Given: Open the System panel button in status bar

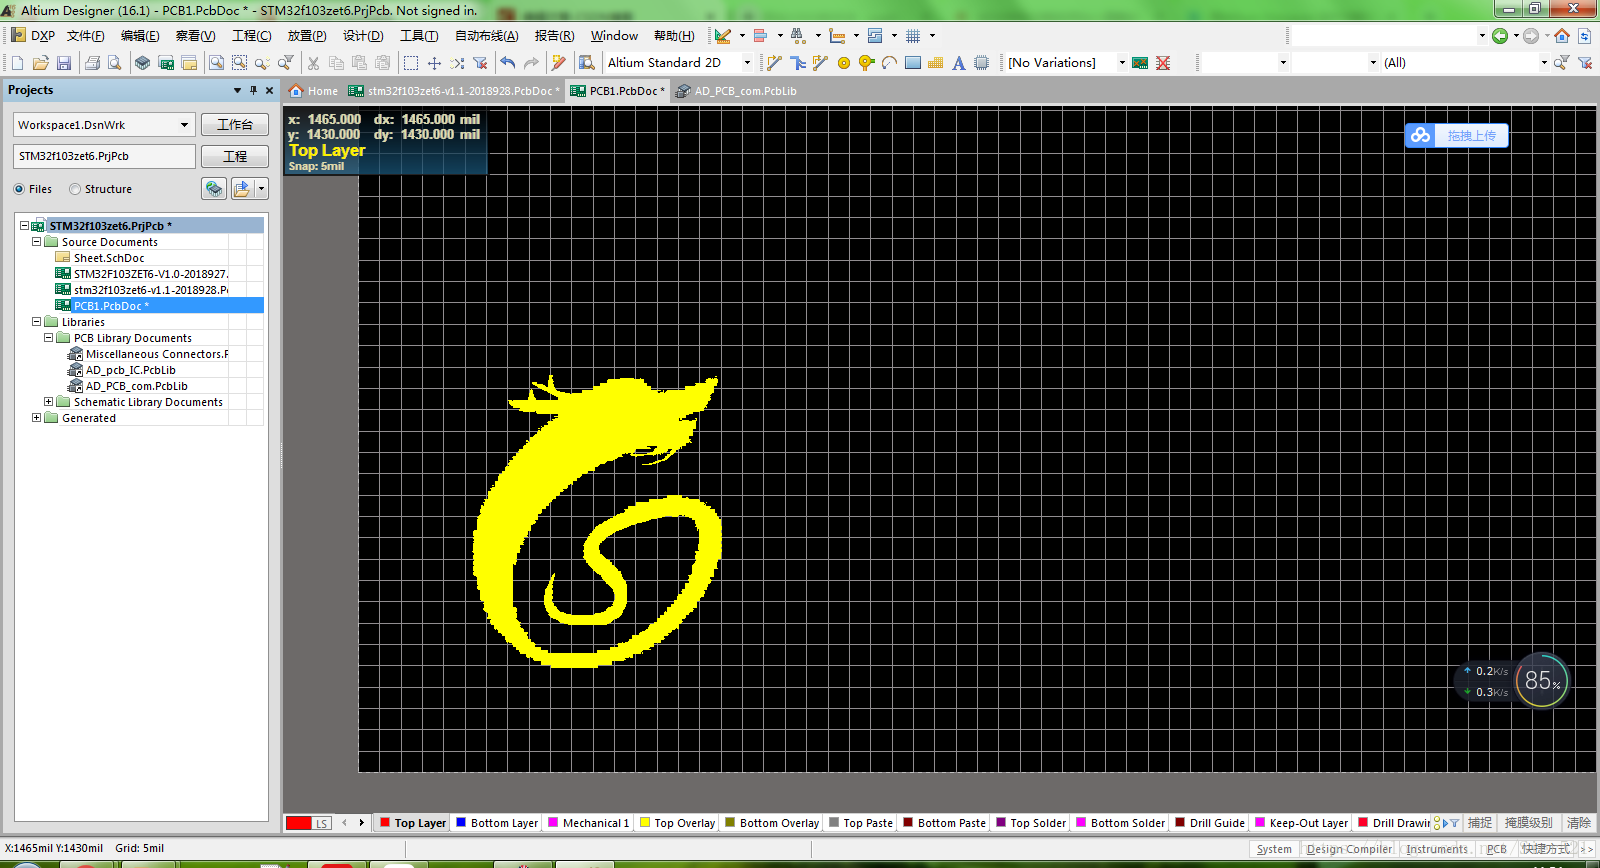Looking at the screenshot, I should click(1274, 849).
